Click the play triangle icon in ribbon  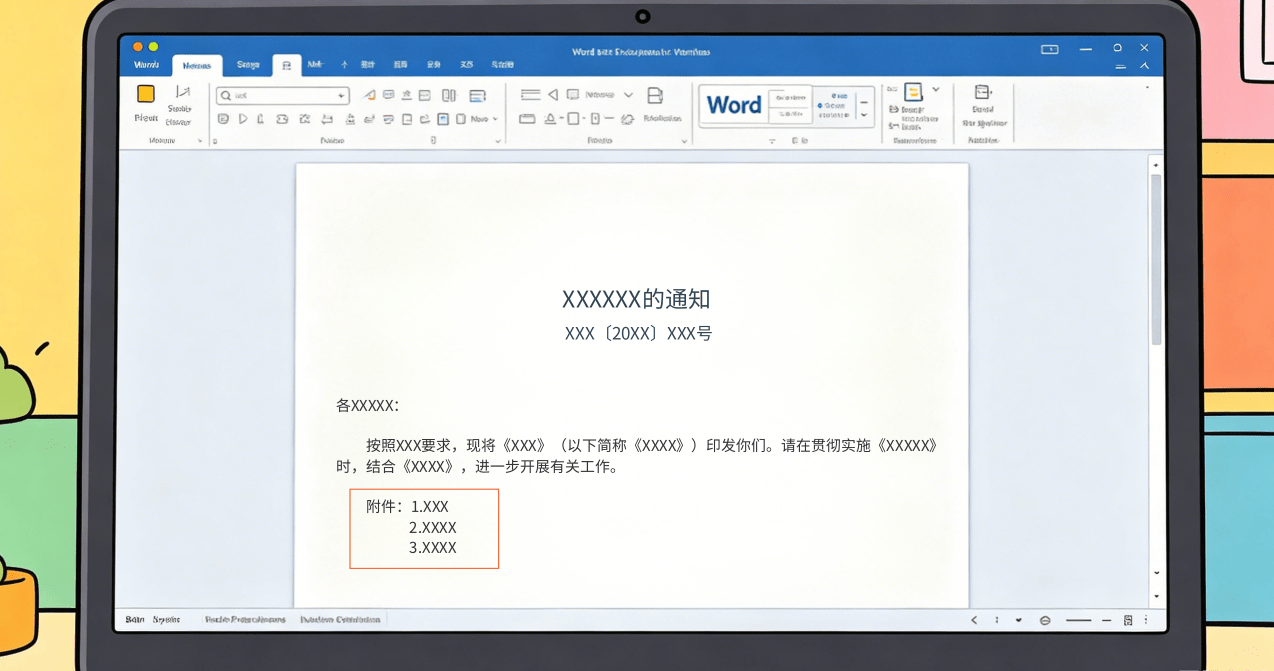click(243, 119)
